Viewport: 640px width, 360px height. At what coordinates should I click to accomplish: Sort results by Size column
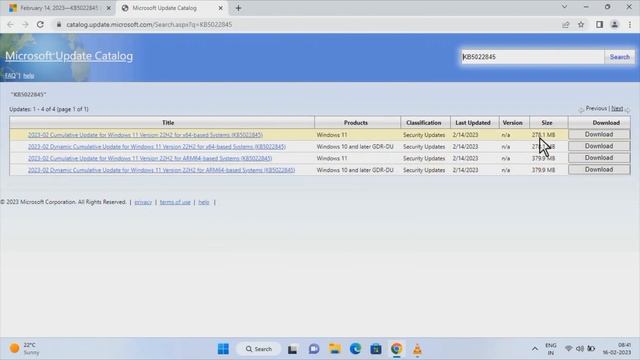click(x=547, y=122)
